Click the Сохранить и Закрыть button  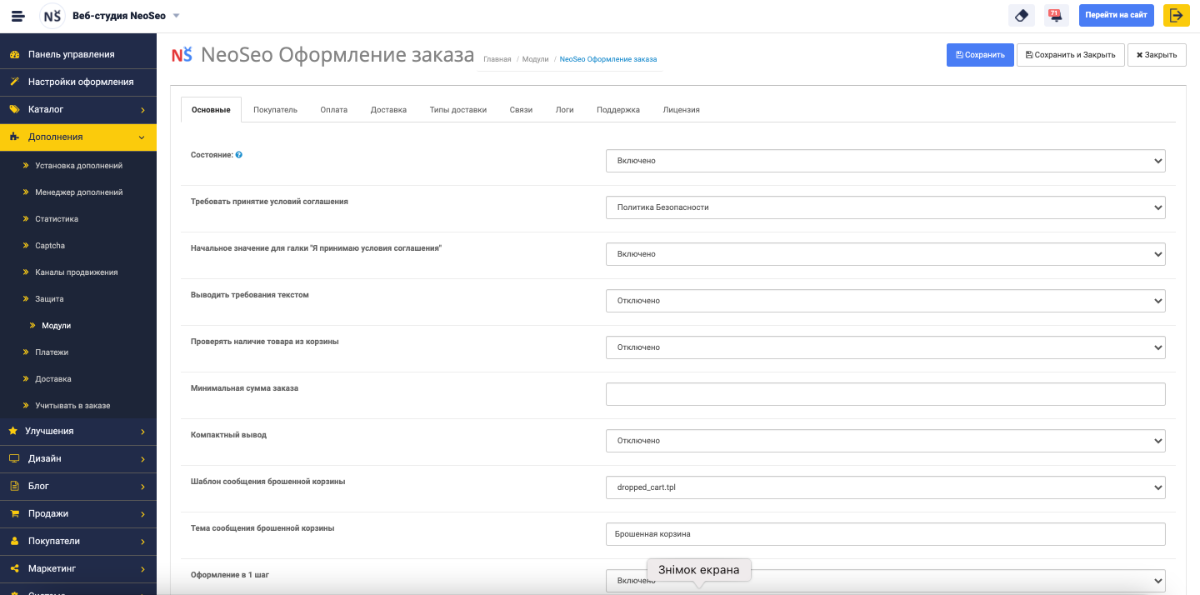(x=1070, y=55)
